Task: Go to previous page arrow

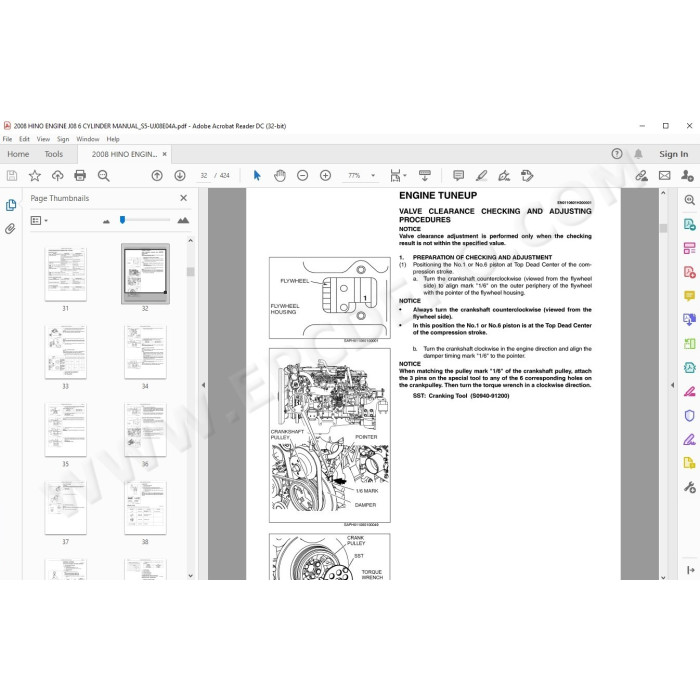Action: 157,175
